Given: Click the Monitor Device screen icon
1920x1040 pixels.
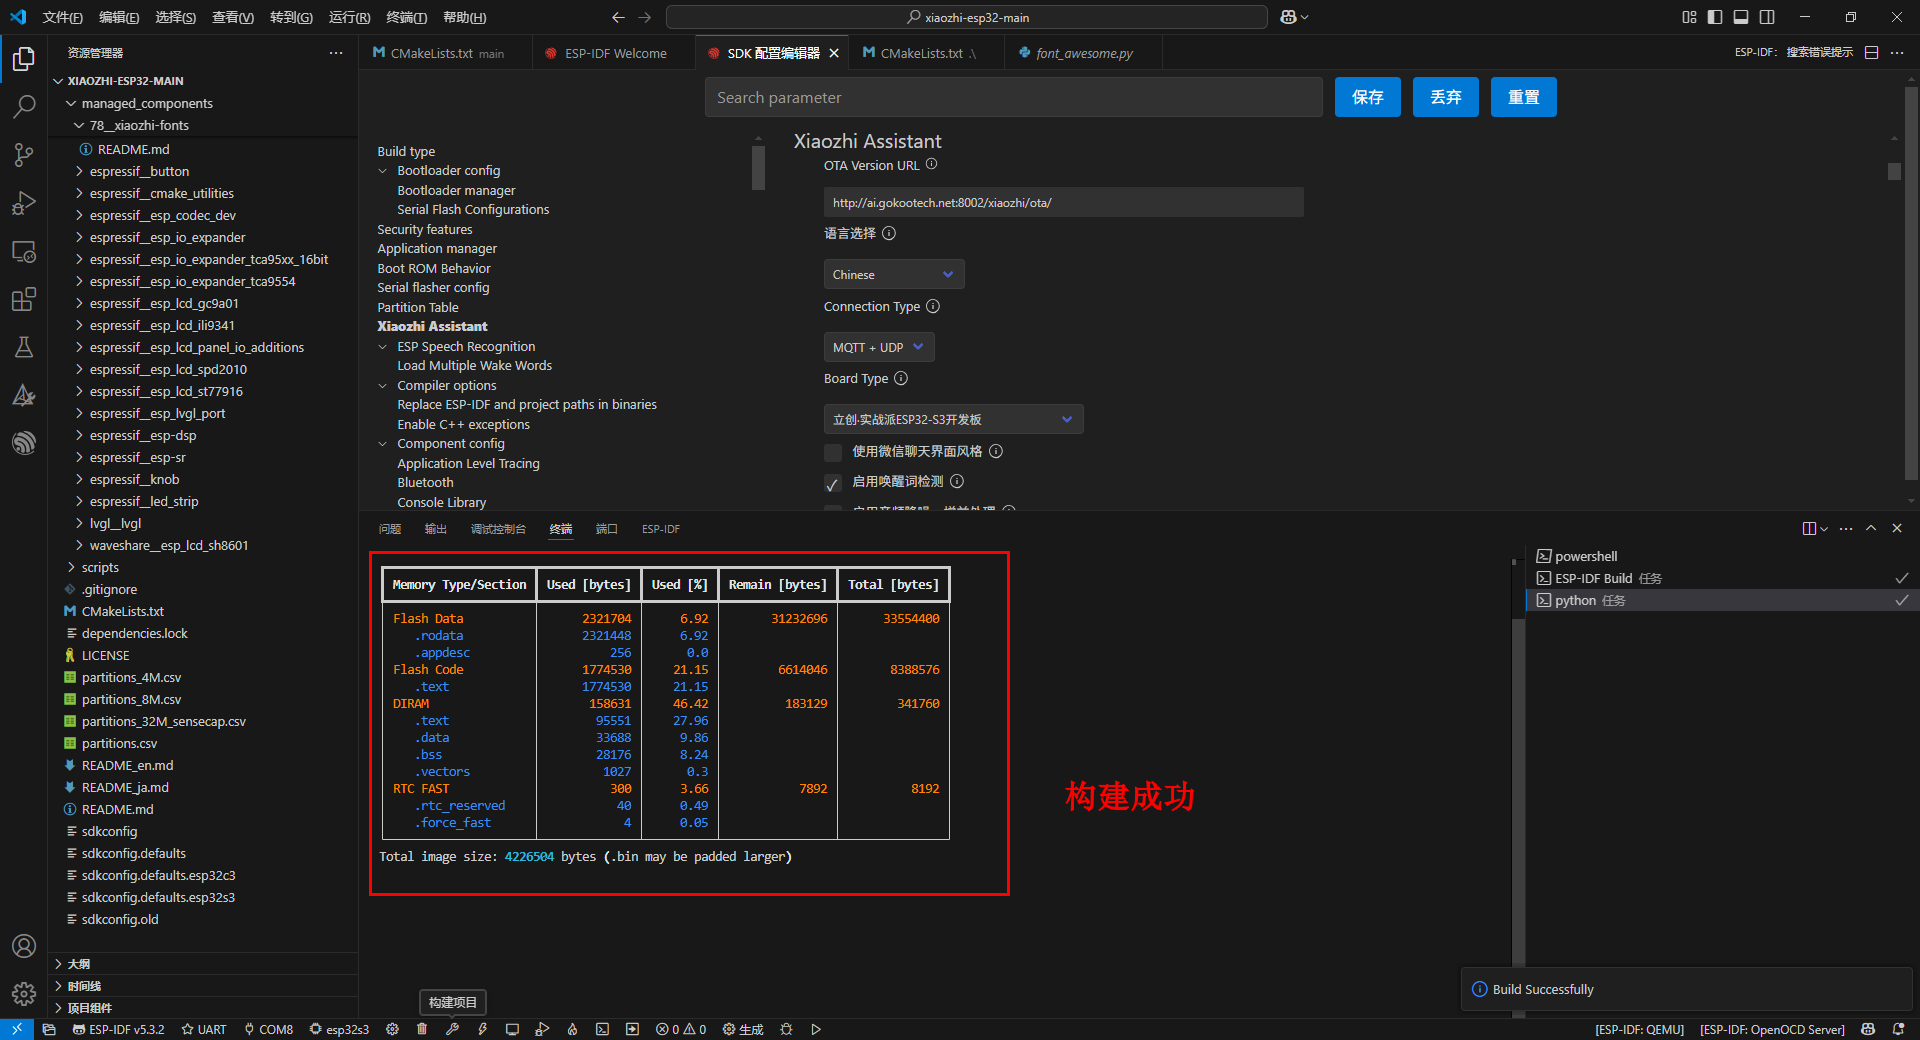Looking at the screenshot, I should [x=512, y=1029].
